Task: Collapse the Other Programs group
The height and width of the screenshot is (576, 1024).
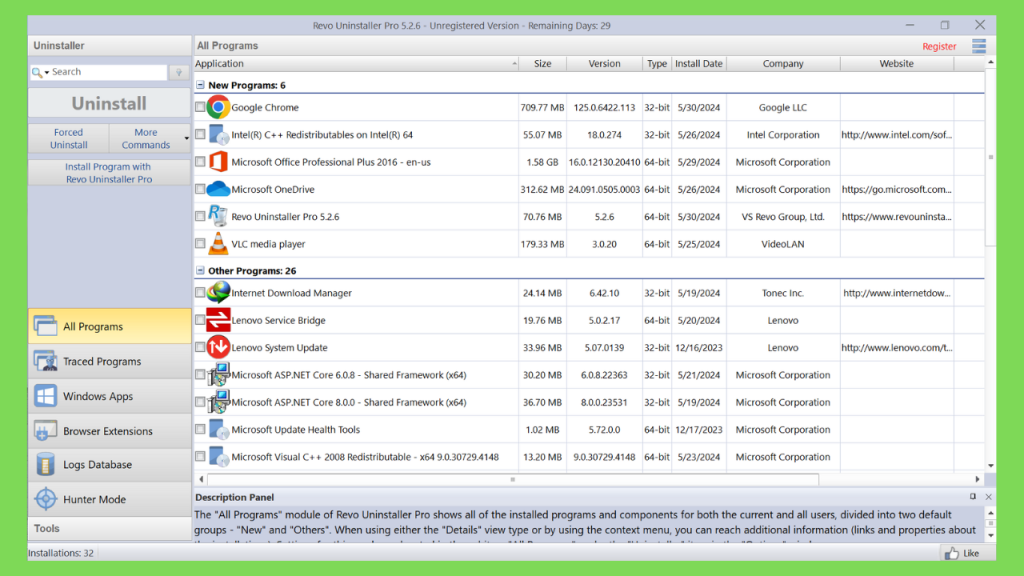Action: click(x=200, y=270)
